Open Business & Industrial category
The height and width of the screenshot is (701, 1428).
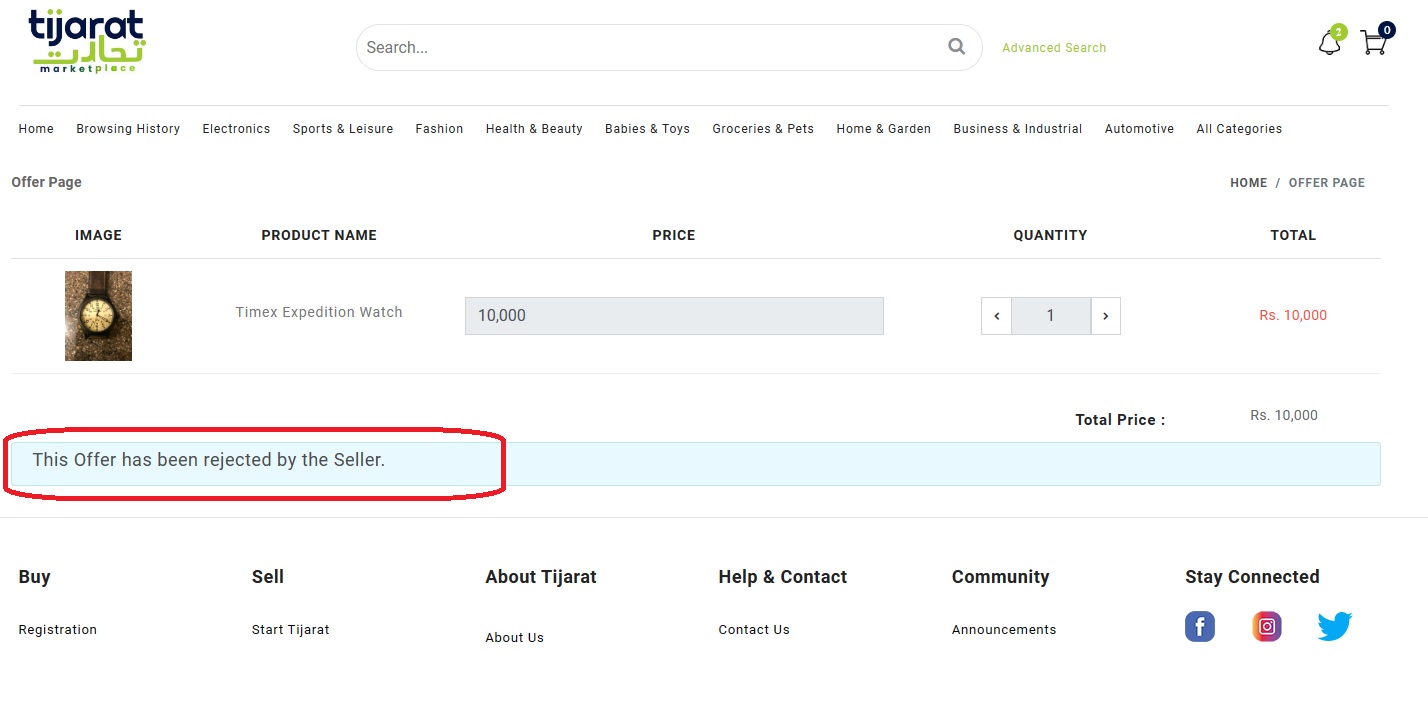coord(1017,129)
